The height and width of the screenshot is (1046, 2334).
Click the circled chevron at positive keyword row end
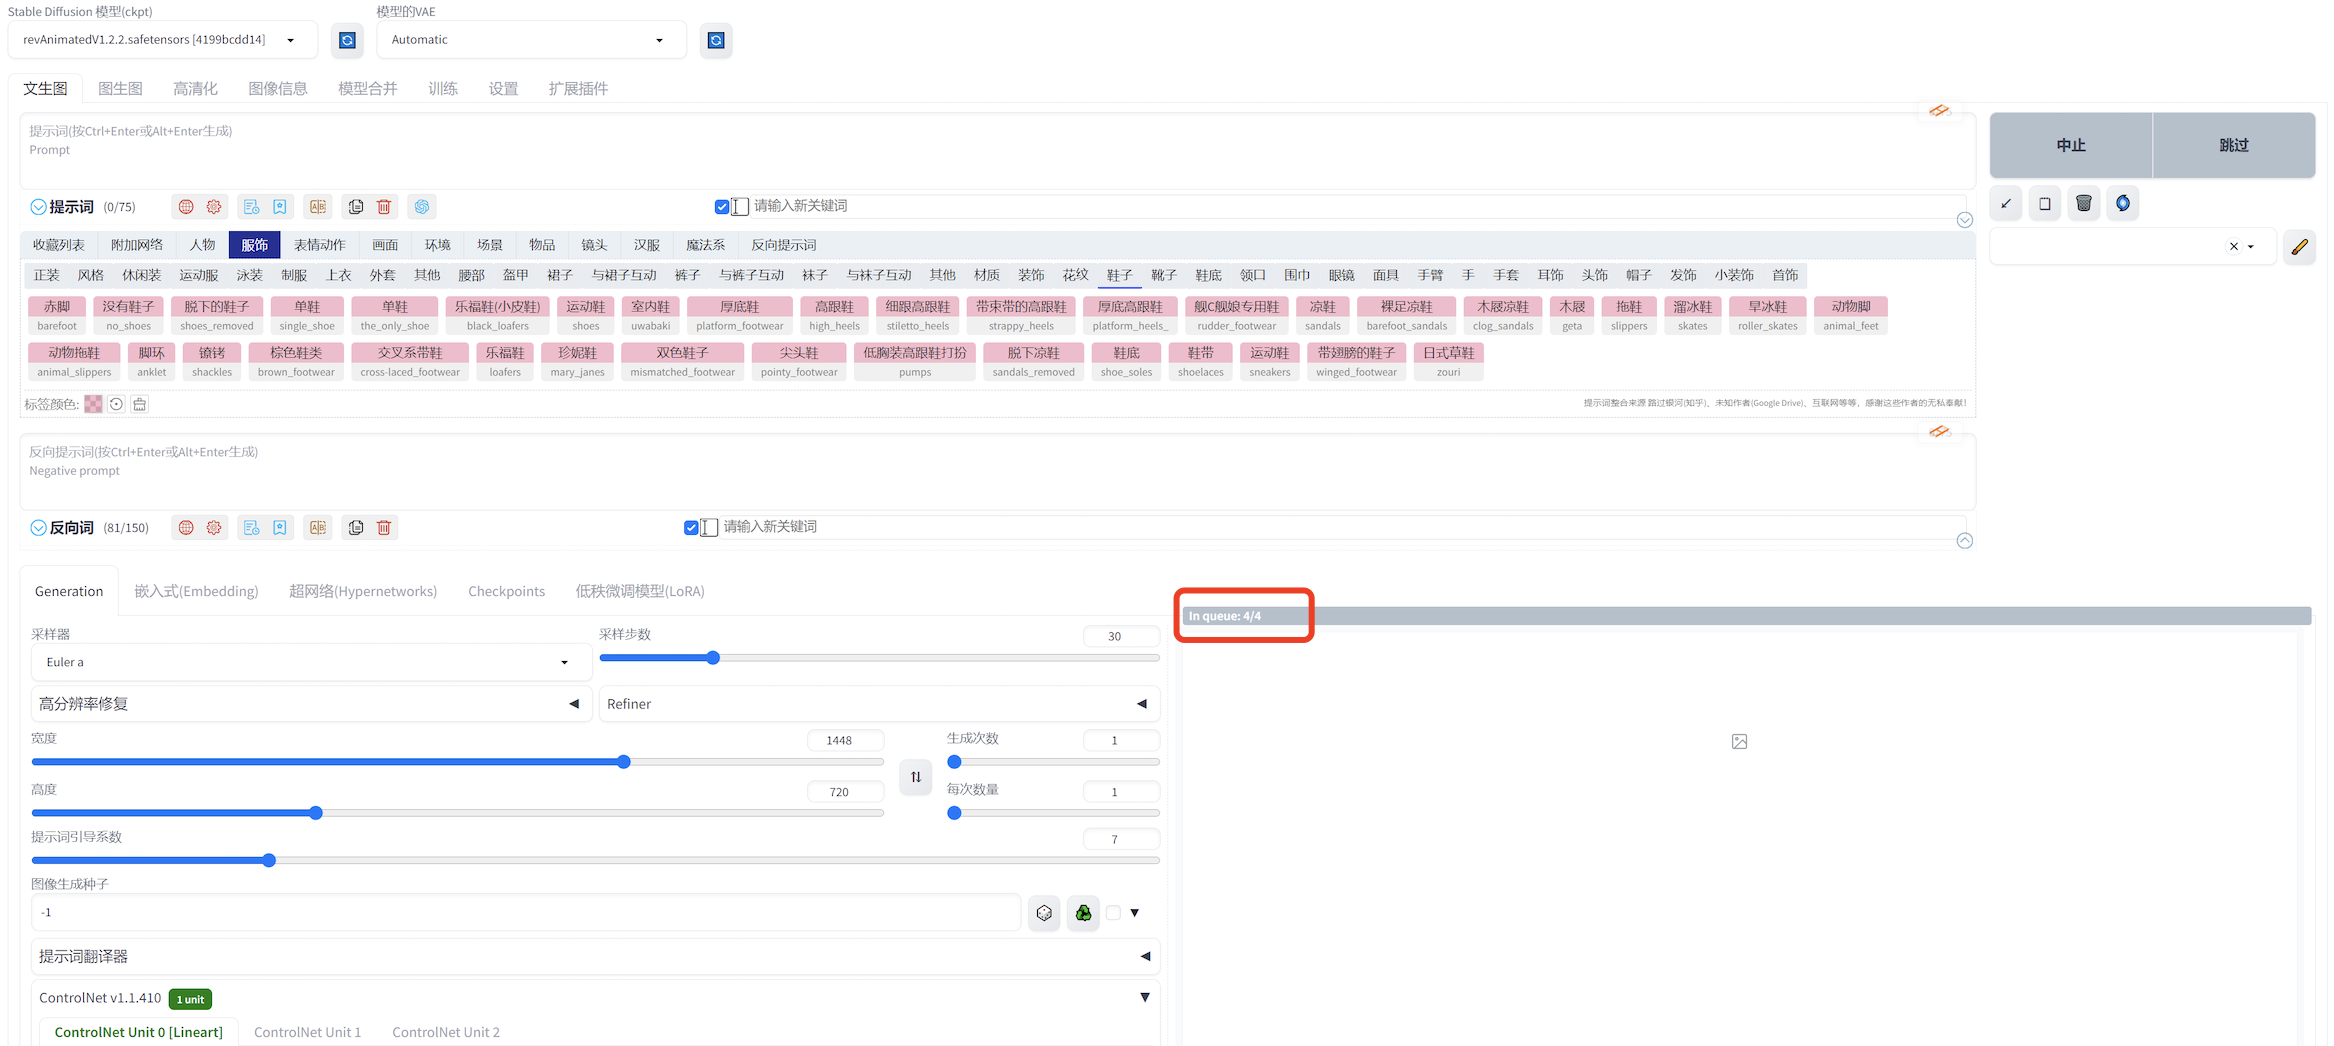(1965, 220)
